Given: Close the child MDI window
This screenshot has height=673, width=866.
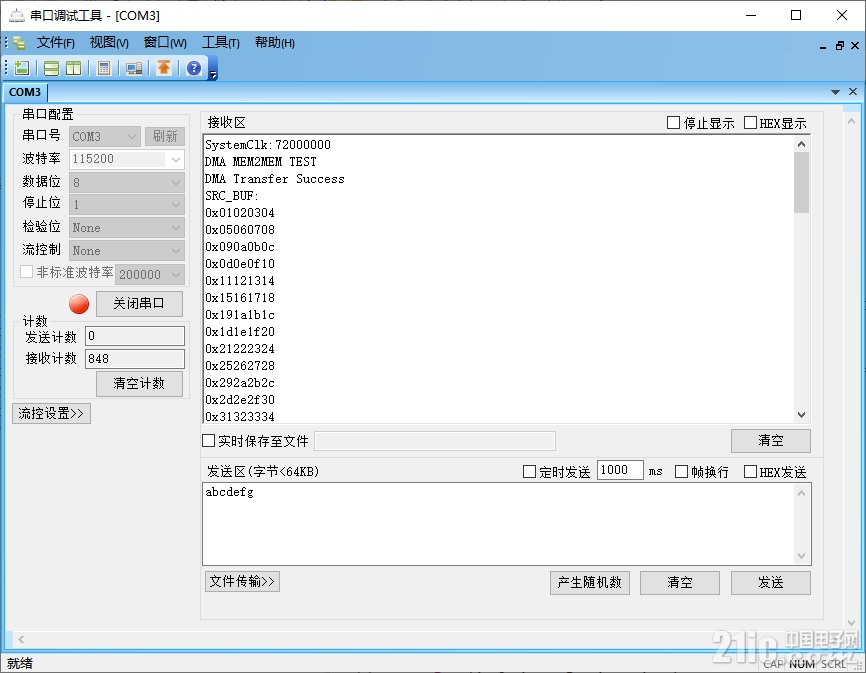Looking at the screenshot, I should point(855,46).
